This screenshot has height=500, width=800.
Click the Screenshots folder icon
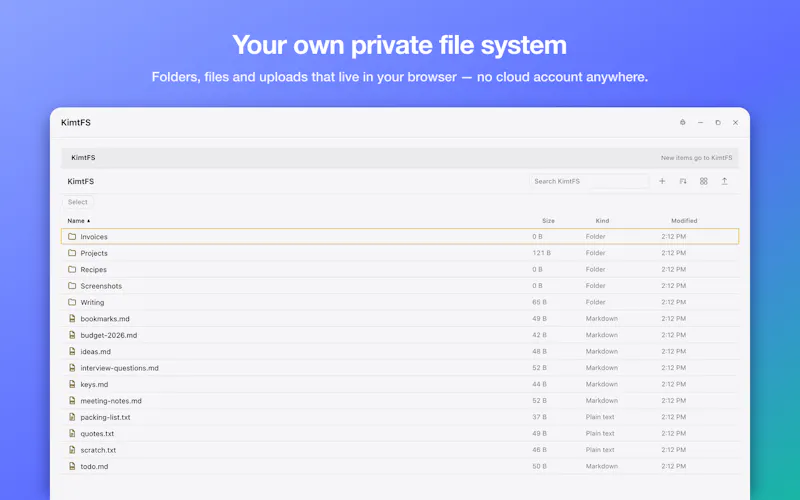(x=72, y=286)
